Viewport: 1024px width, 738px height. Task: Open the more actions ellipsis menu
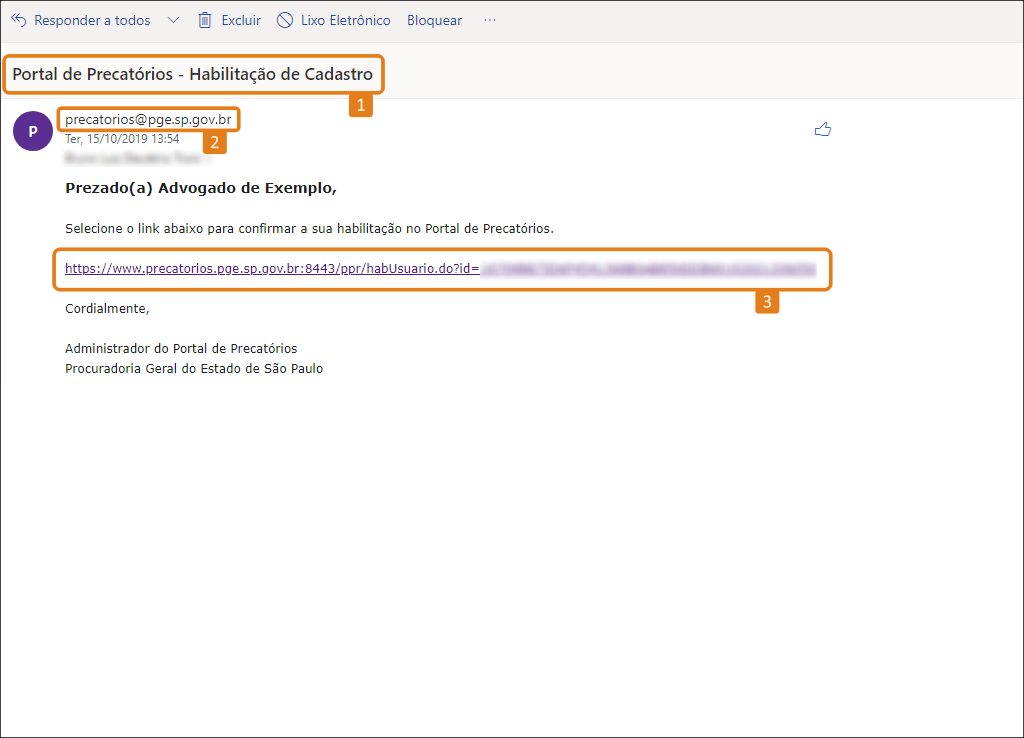[x=490, y=20]
